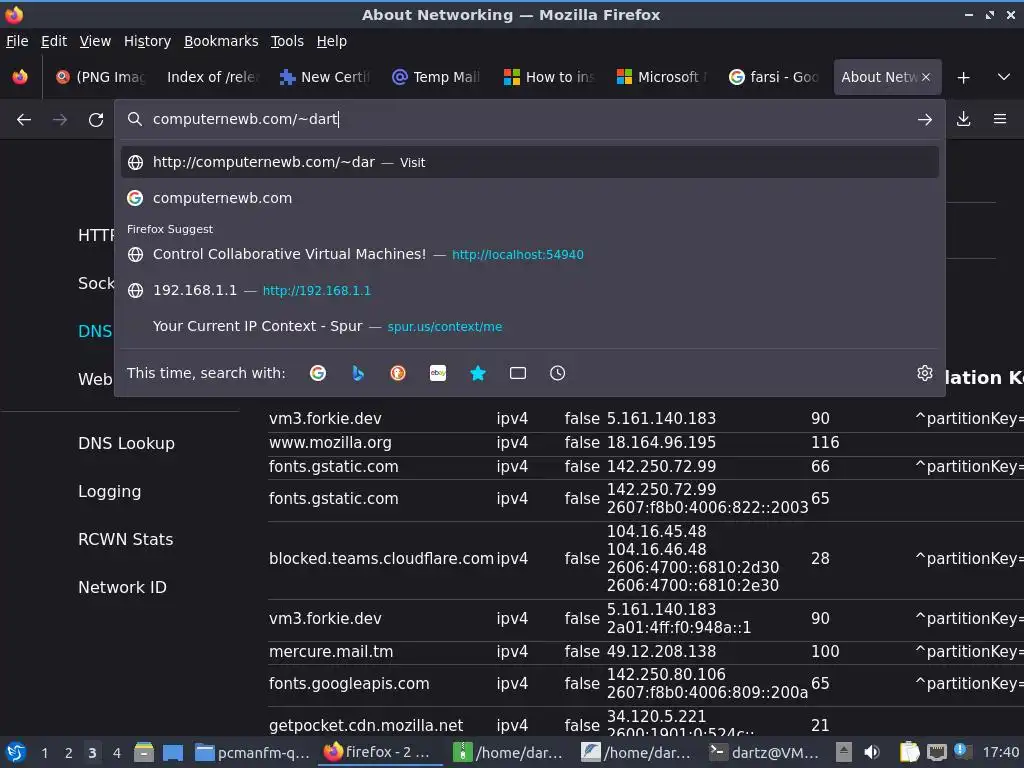Click the forward navigation arrow
Viewport: 1024px width, 768px height.
60,120
